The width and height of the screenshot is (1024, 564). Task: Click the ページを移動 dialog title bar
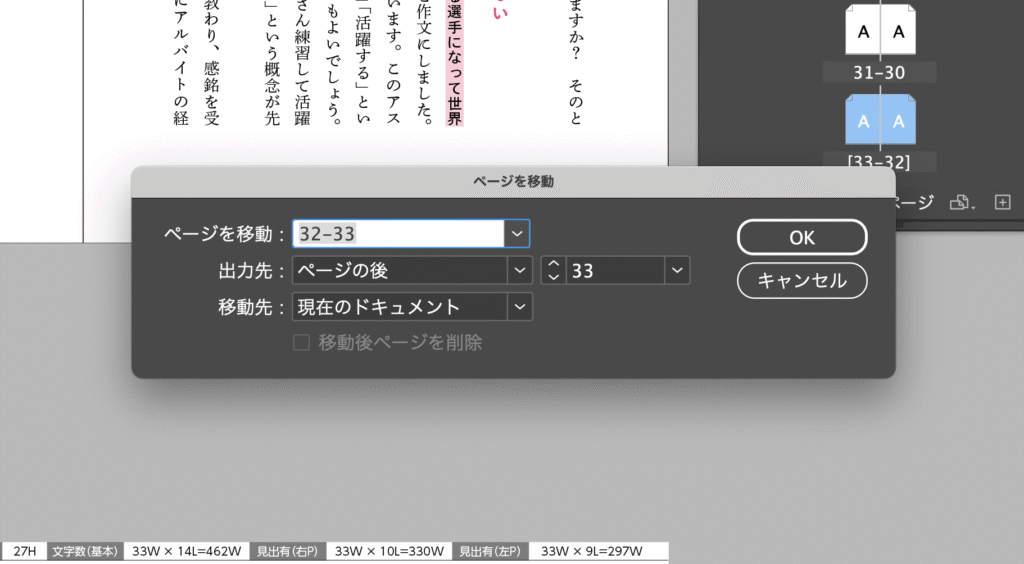tap(513, 181)
